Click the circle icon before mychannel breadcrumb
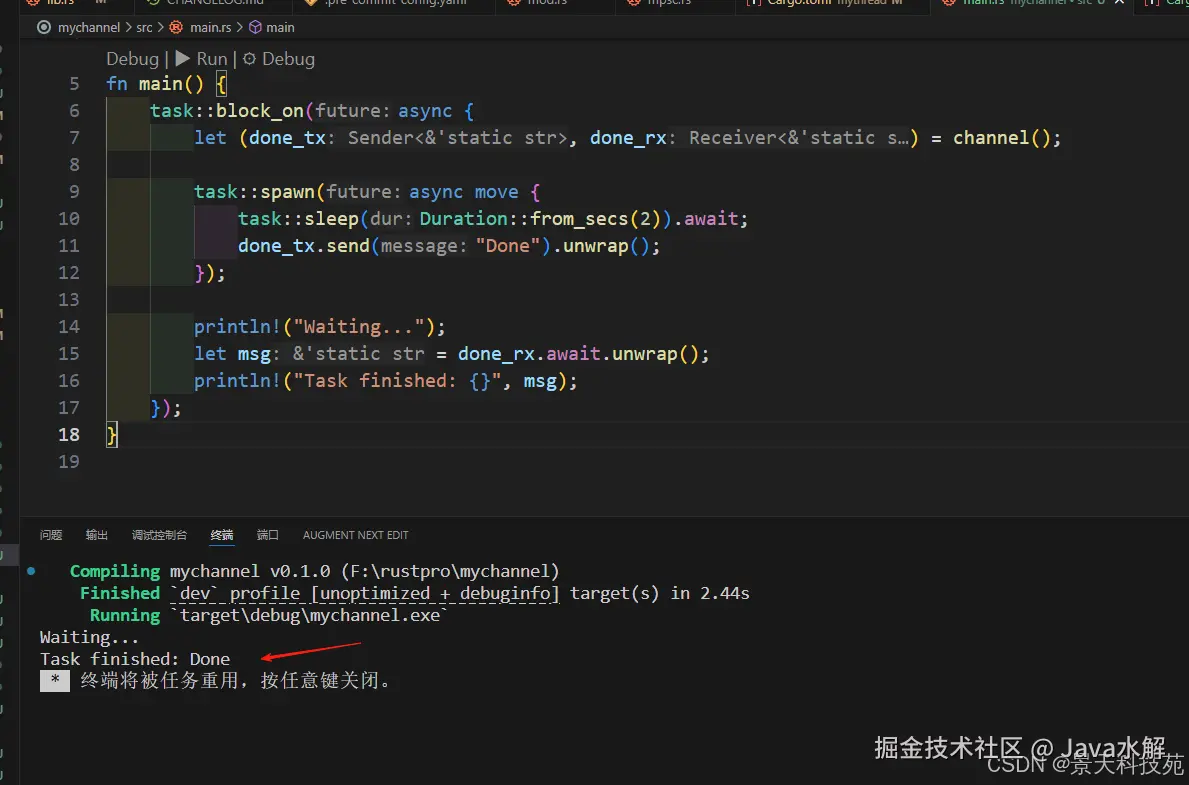 pos(44,27)
